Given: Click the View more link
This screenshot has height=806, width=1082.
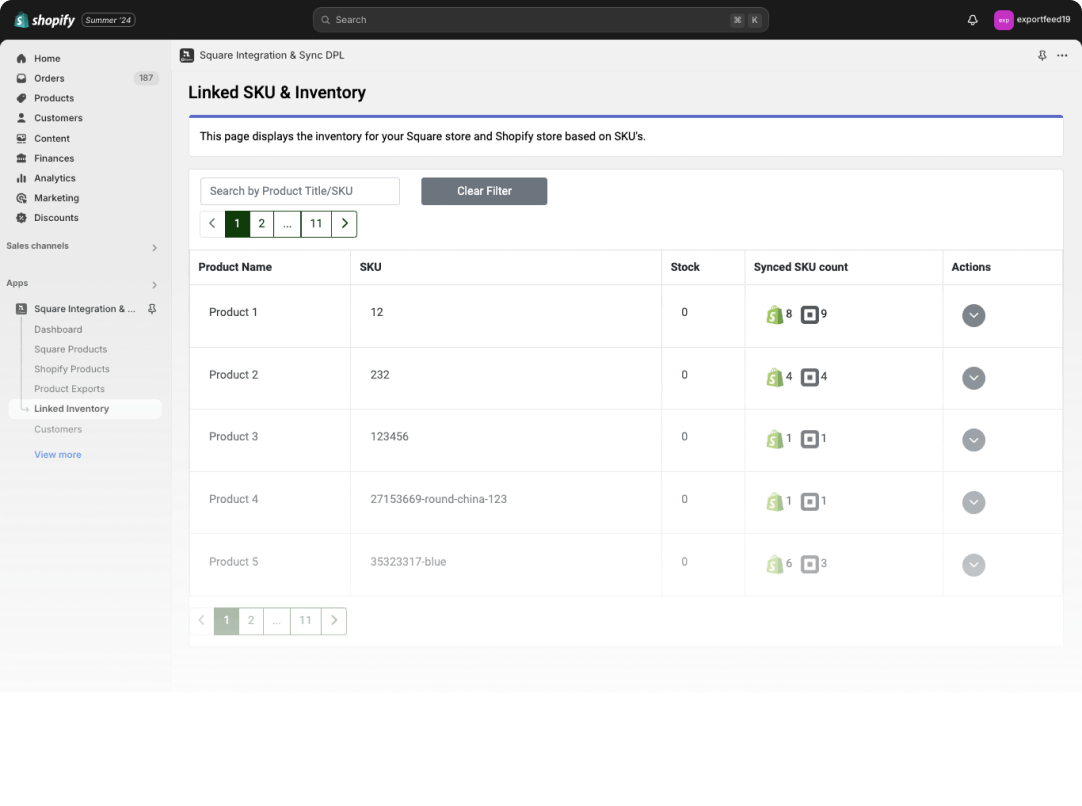Looking at the screenshot, I should pyautogui.click(x=57, y=454).
